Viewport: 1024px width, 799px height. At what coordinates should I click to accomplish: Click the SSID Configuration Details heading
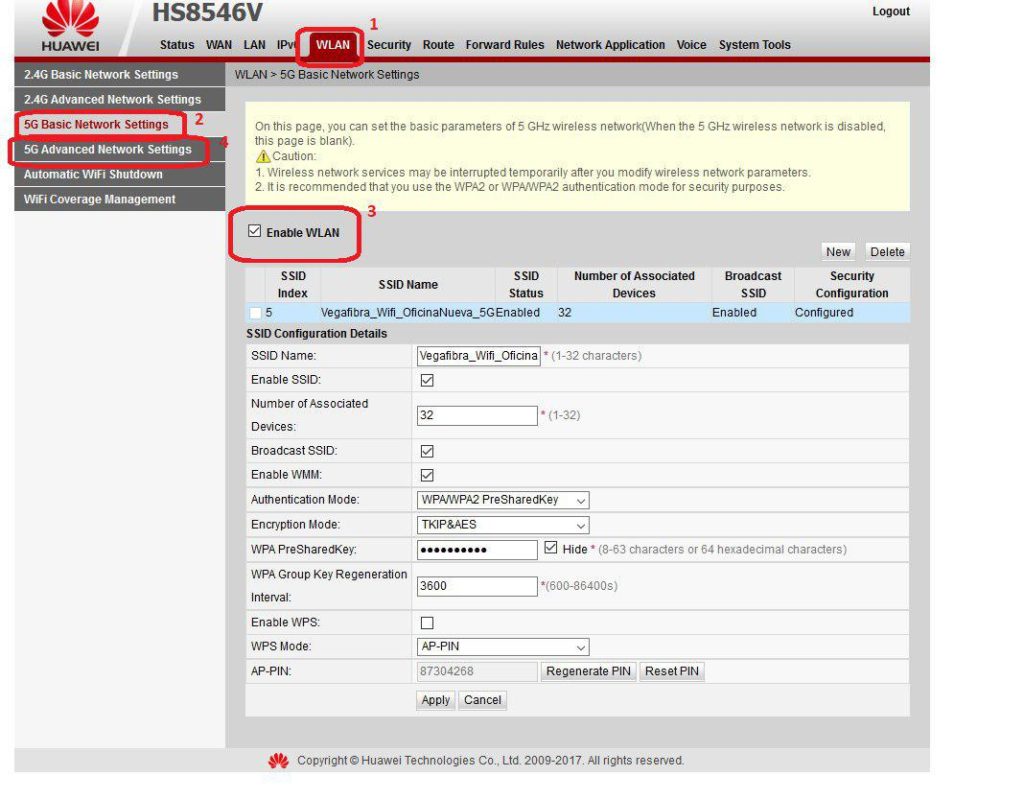coord(317,334)
